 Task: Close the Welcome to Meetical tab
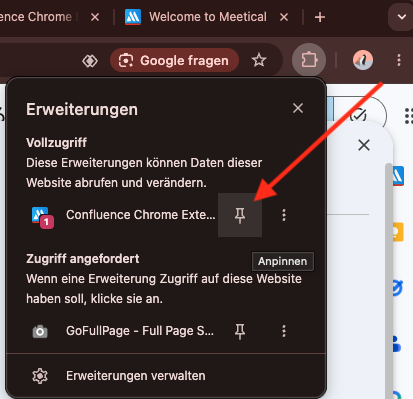point(284,17)
